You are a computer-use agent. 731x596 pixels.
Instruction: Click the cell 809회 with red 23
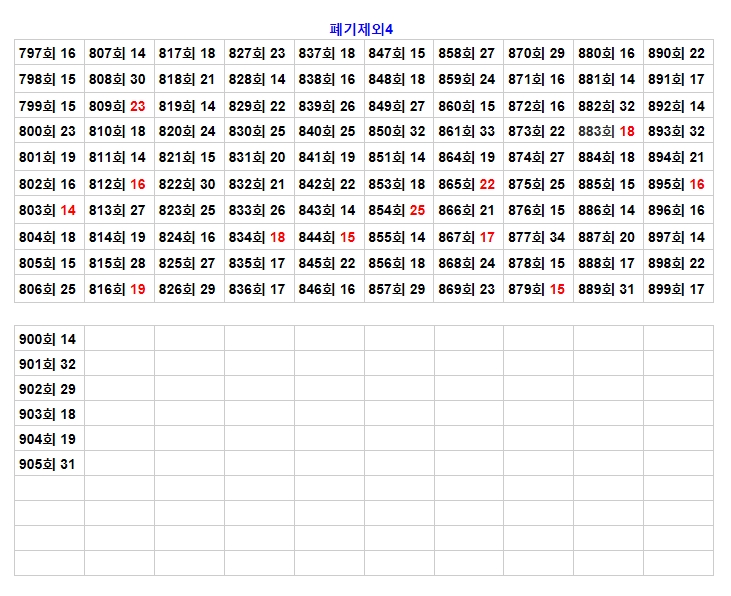point(118,106)
